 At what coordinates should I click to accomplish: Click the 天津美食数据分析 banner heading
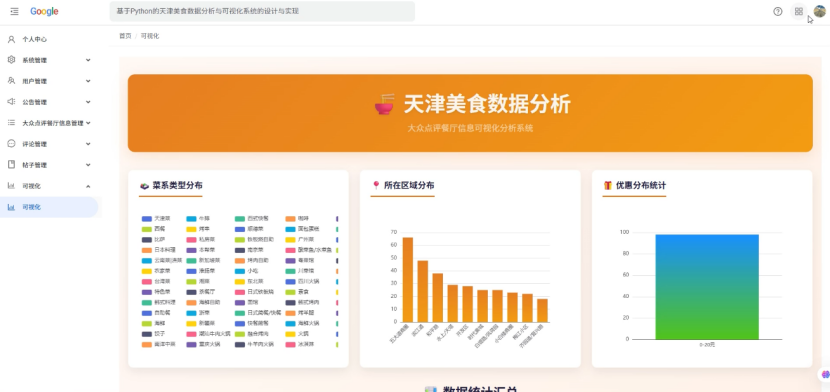pyautogui.click(x=488, y=104)
